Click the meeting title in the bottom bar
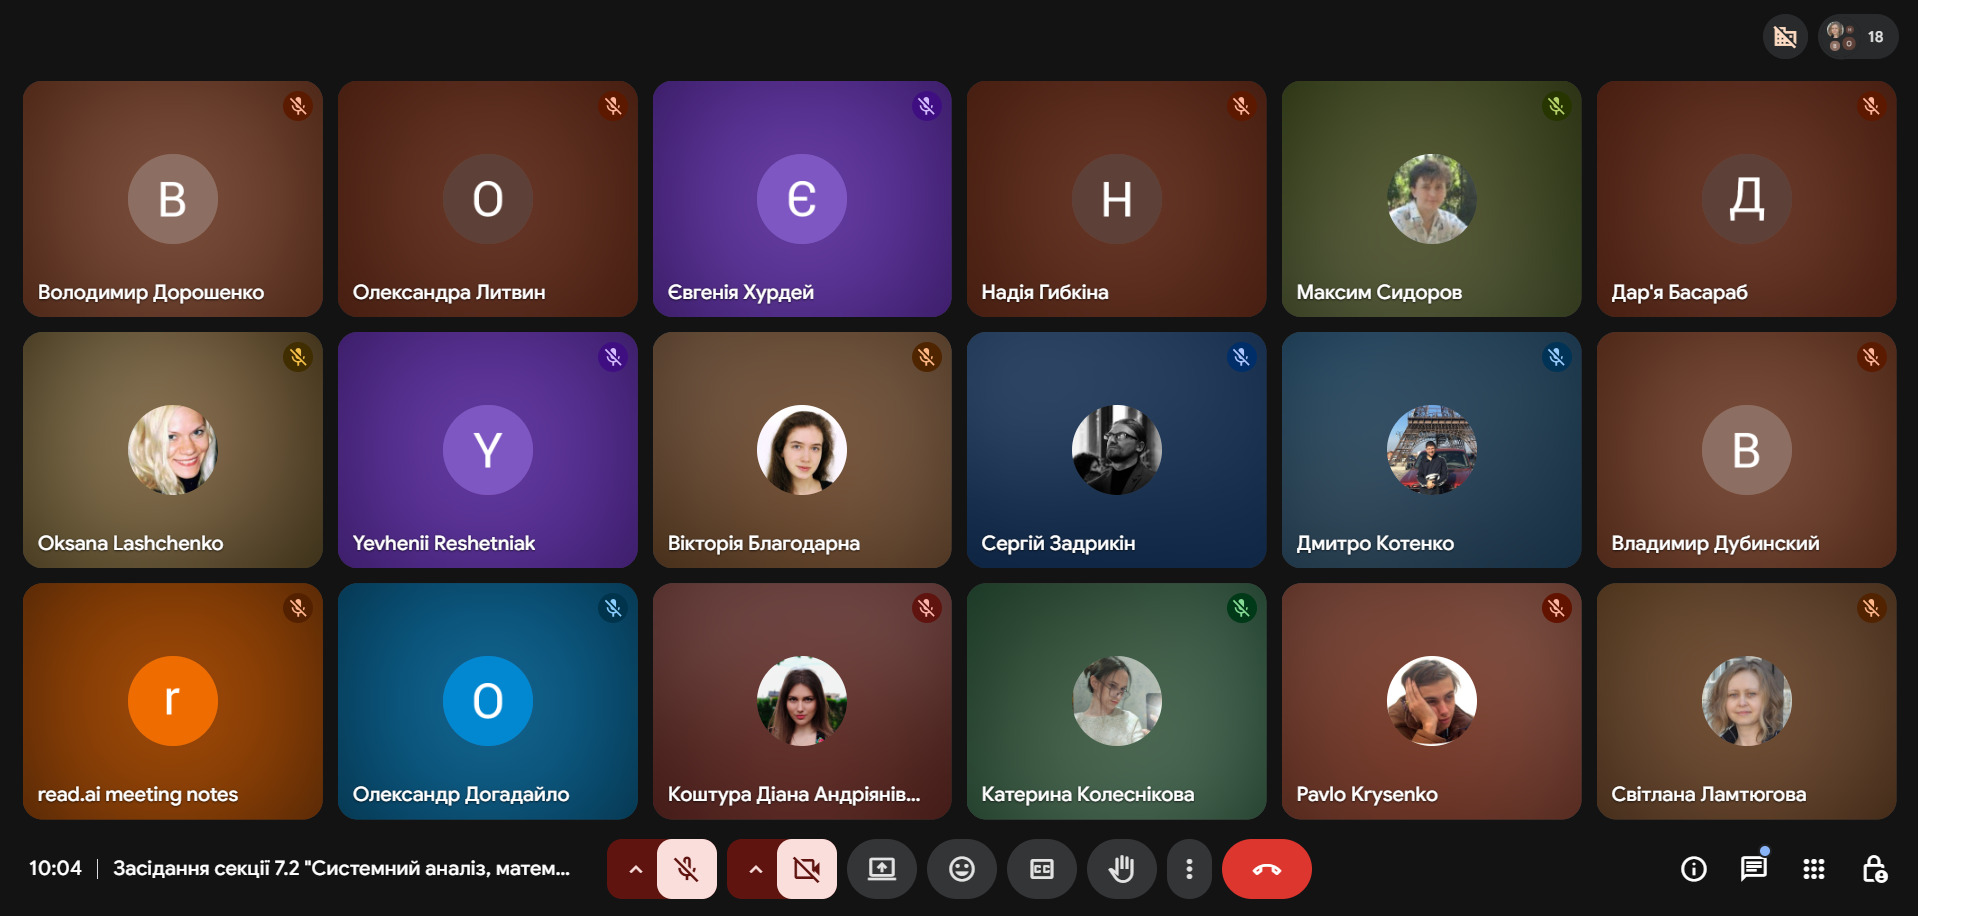The width and height of the screenshot is (1966, 916). tap(341, 868)
